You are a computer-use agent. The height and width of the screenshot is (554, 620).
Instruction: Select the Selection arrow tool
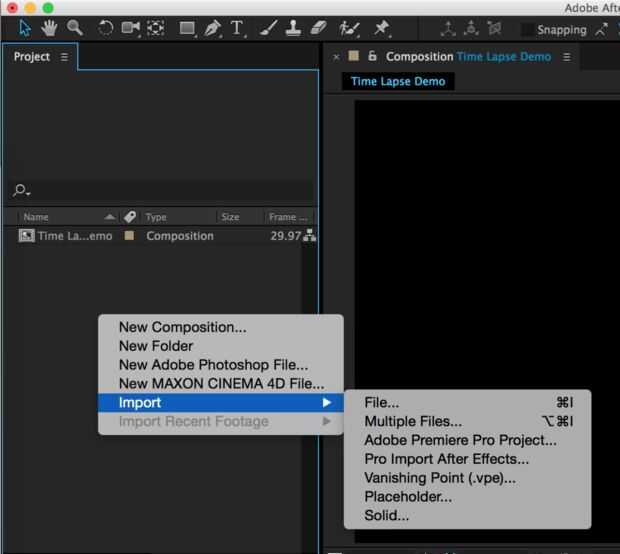point(25,28)
